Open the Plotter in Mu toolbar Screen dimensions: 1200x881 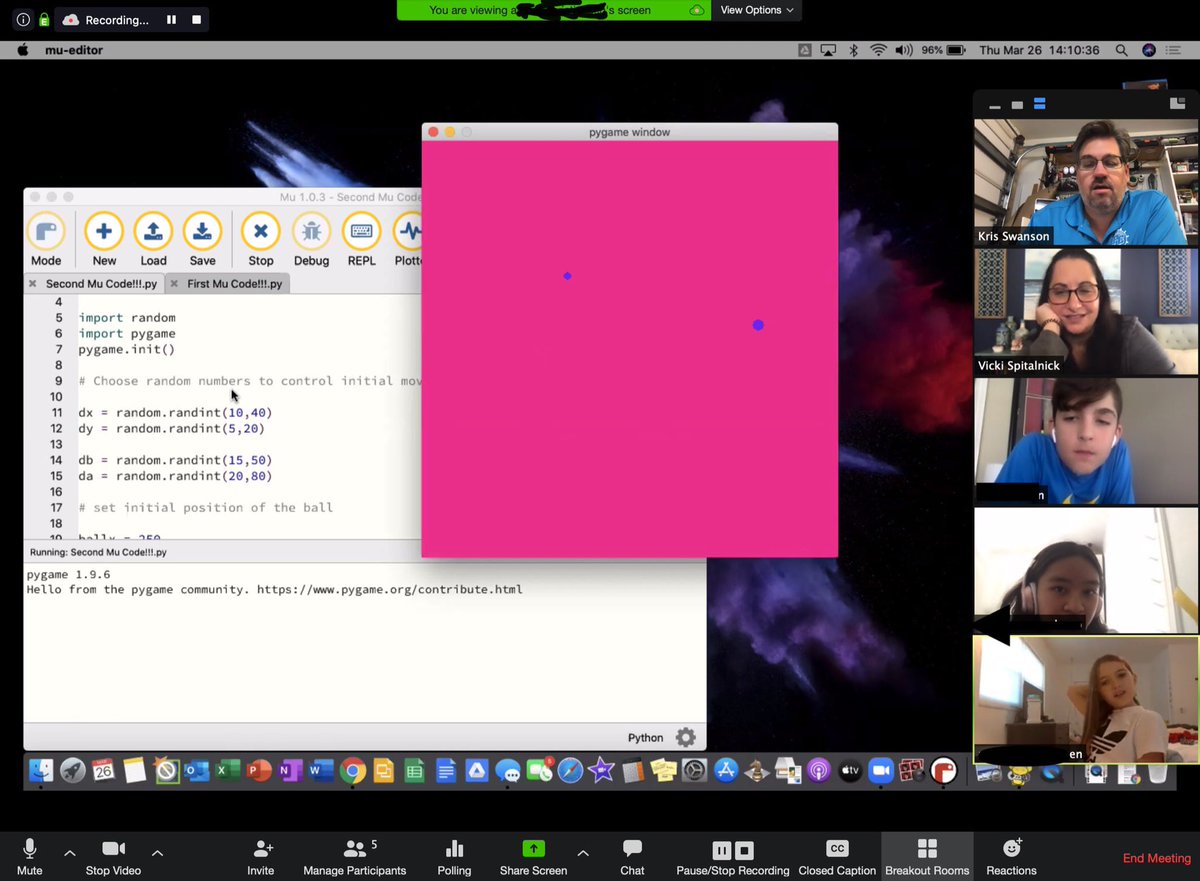coord(408,240)
